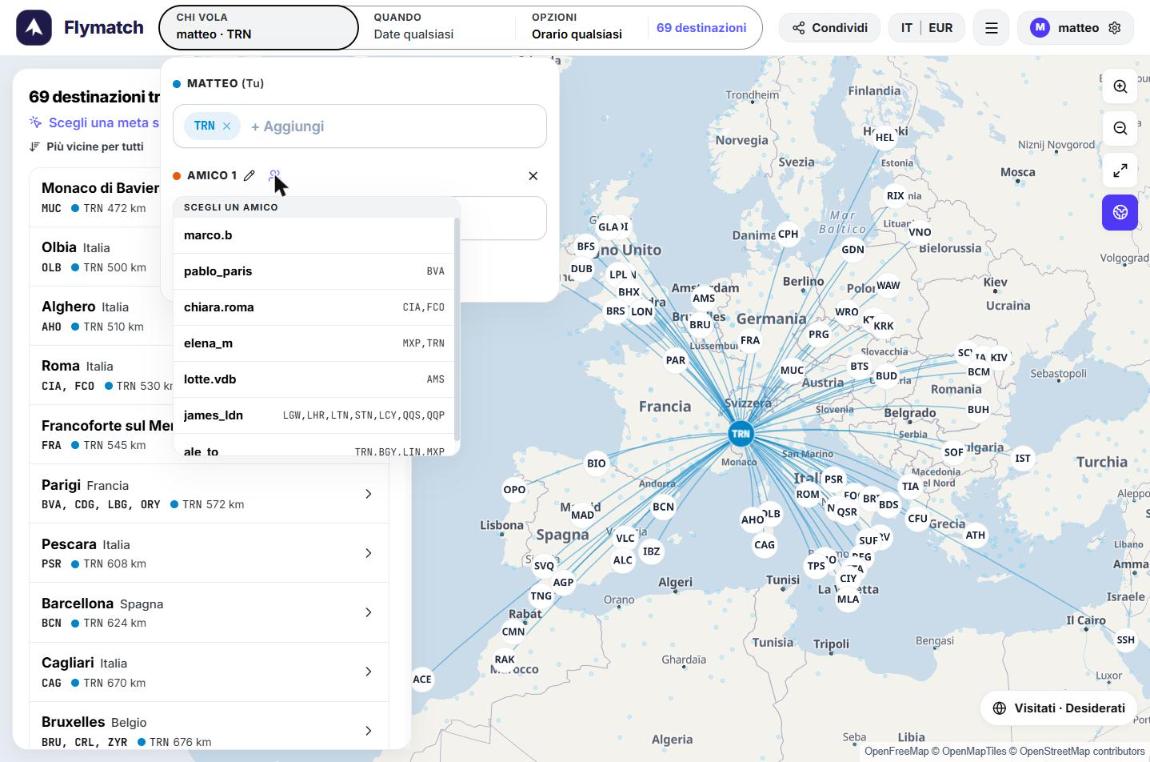Select the OPO airport marker
Image resolution: width=1150 pixels, height=762 pixels.
coord(514,489)
